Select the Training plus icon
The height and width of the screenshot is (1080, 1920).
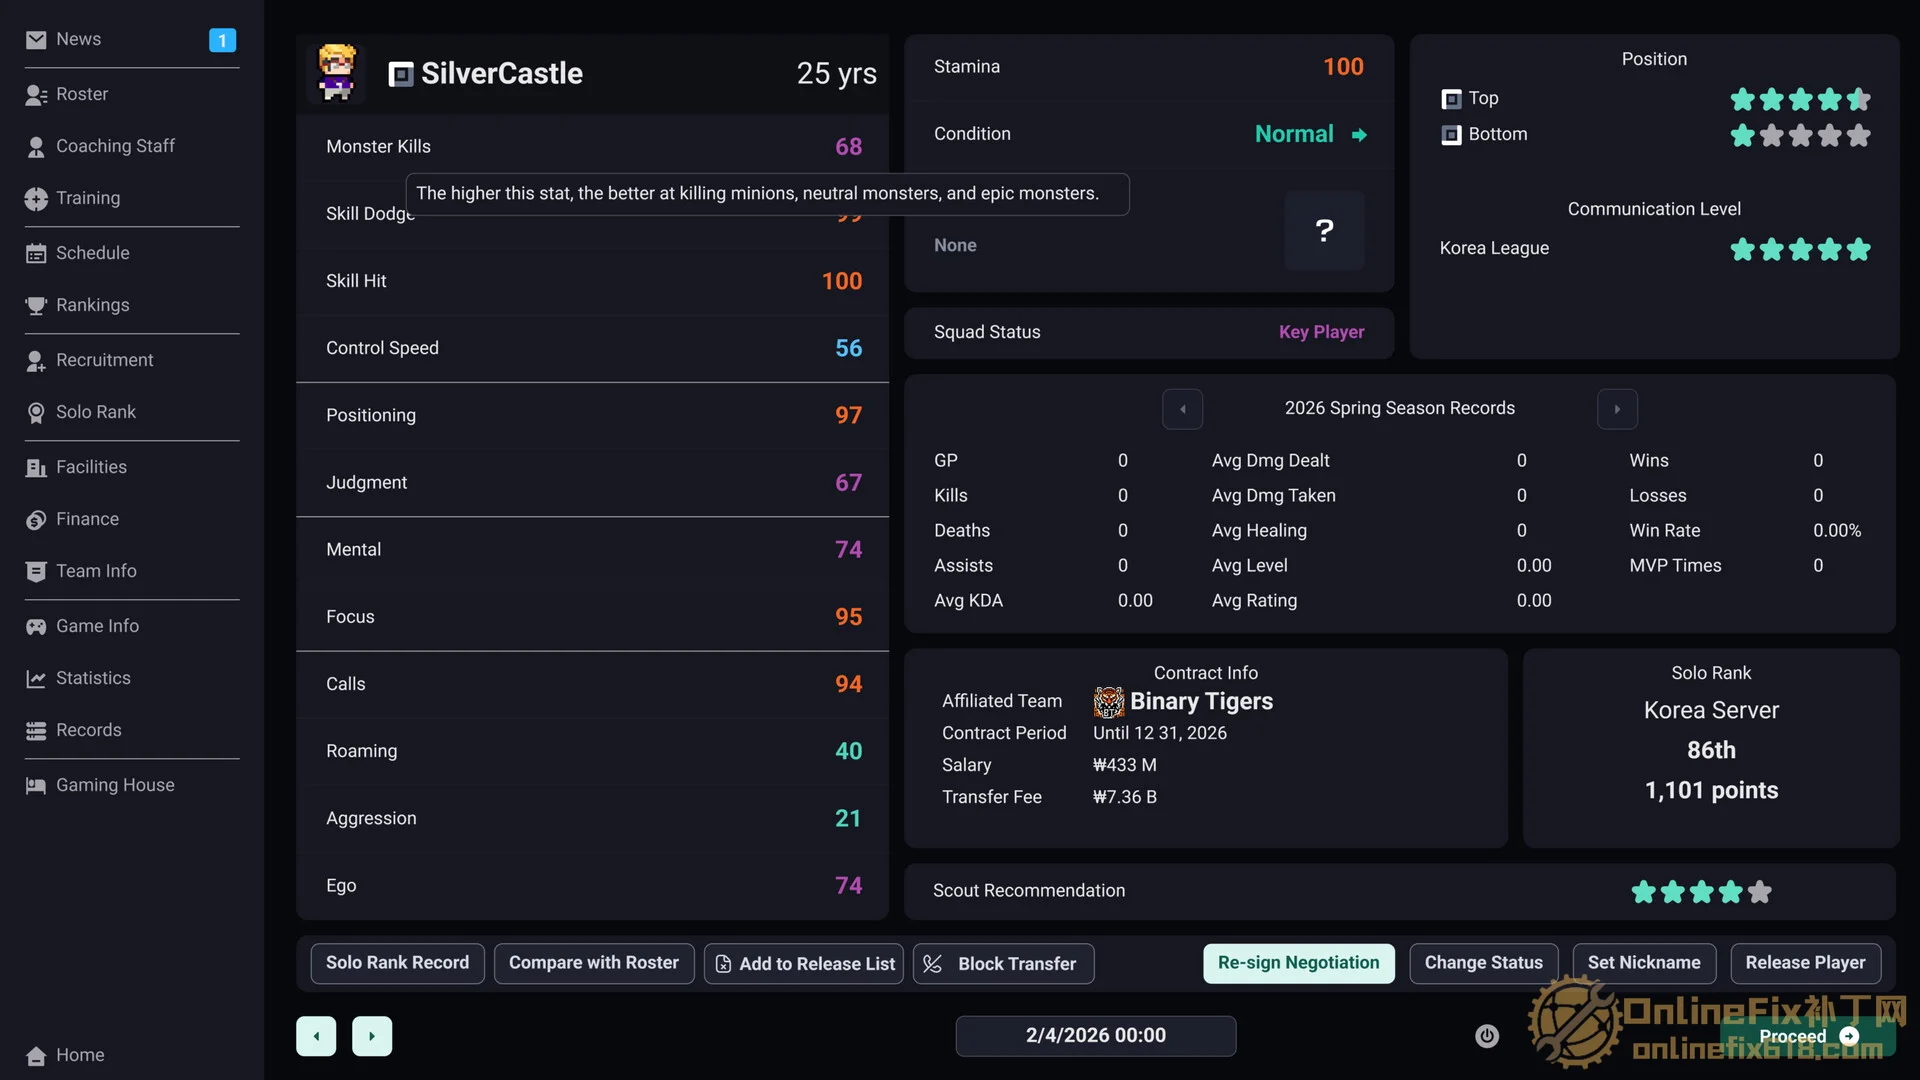point(36,199)
